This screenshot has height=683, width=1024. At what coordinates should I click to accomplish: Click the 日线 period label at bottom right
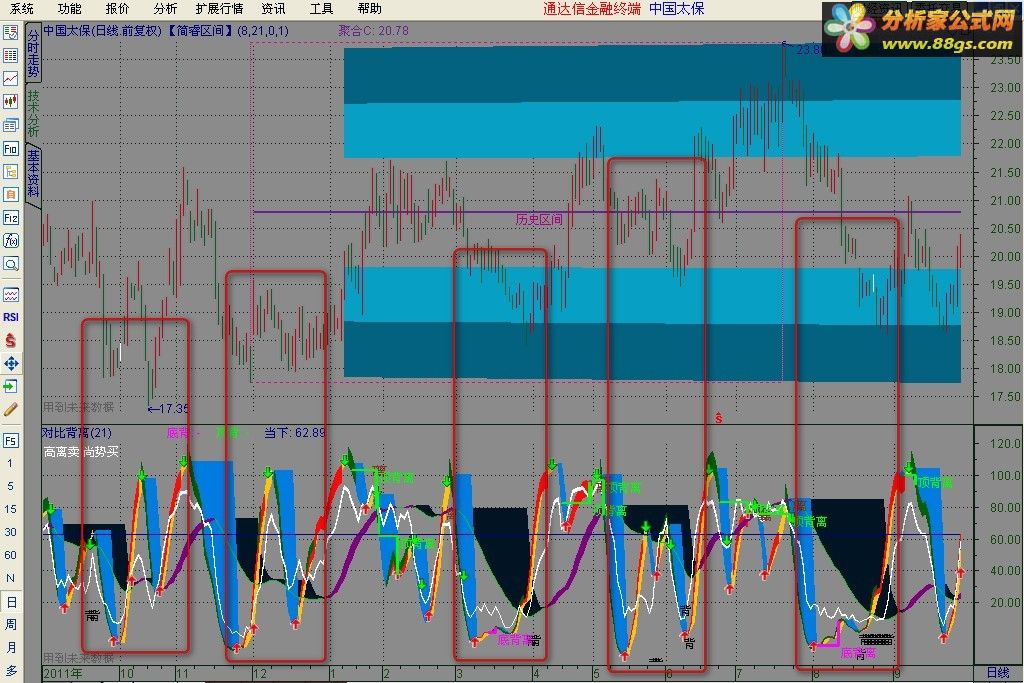(x=998, y=673)
